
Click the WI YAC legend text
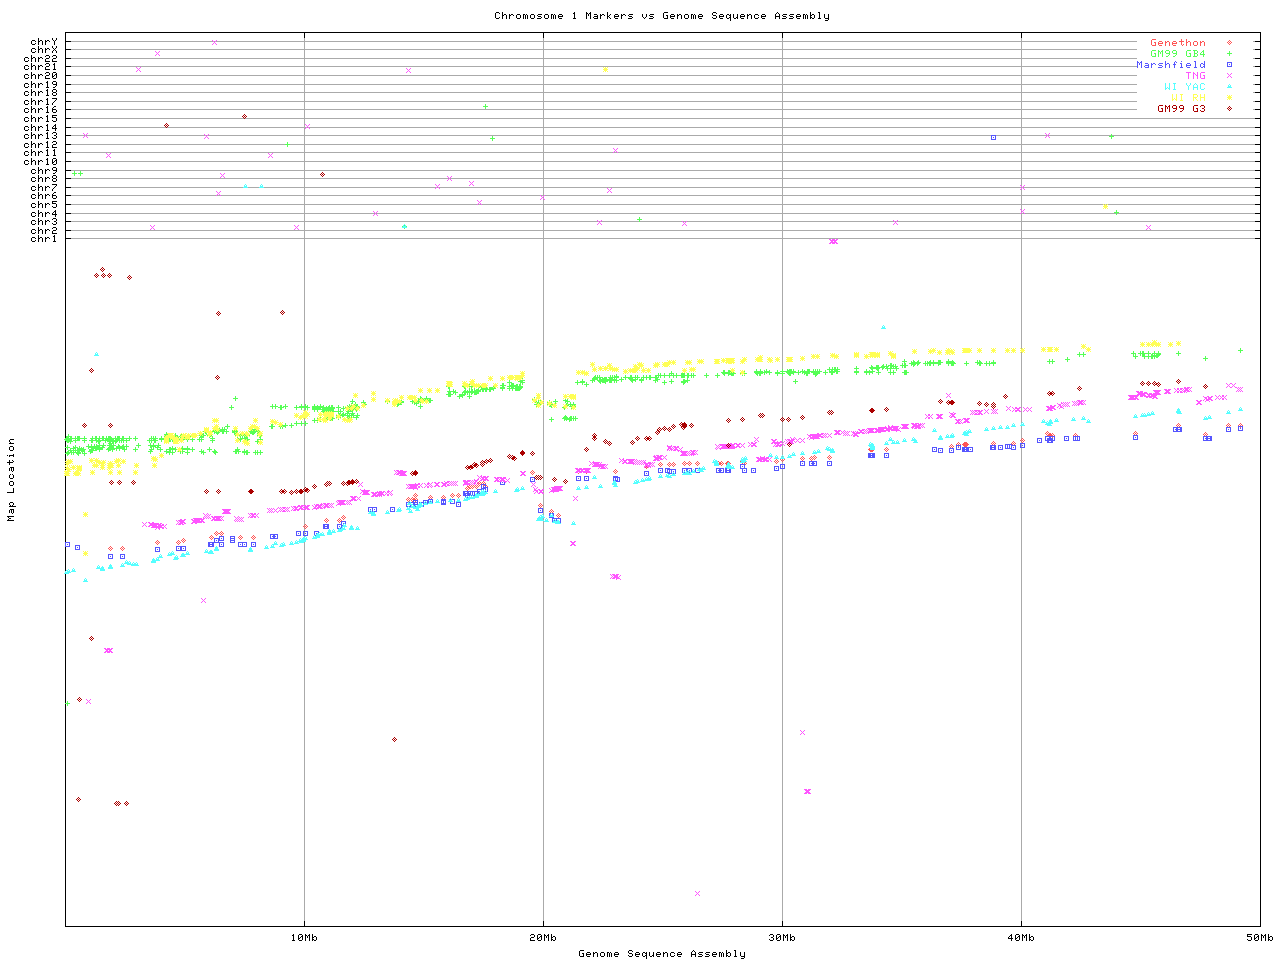pos(1184,87)
